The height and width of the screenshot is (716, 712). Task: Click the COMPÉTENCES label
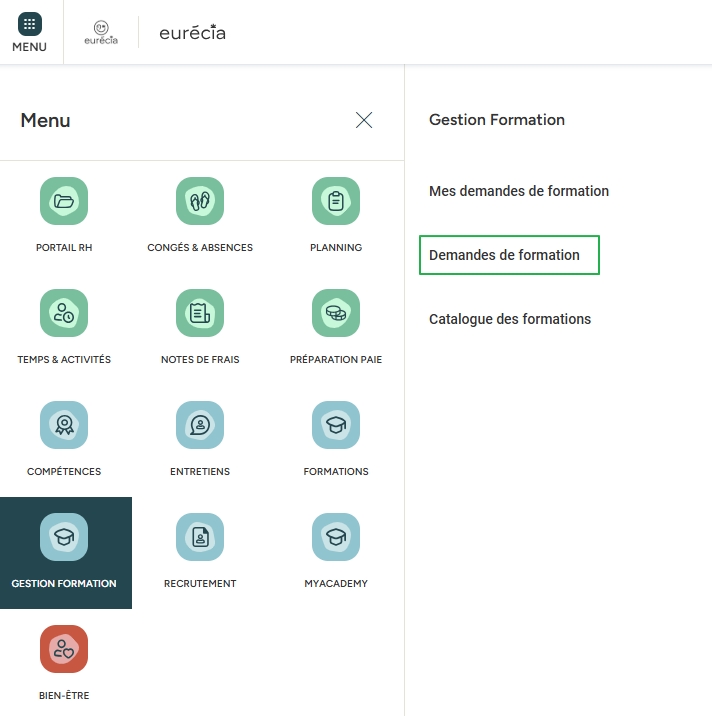[64, 471]
